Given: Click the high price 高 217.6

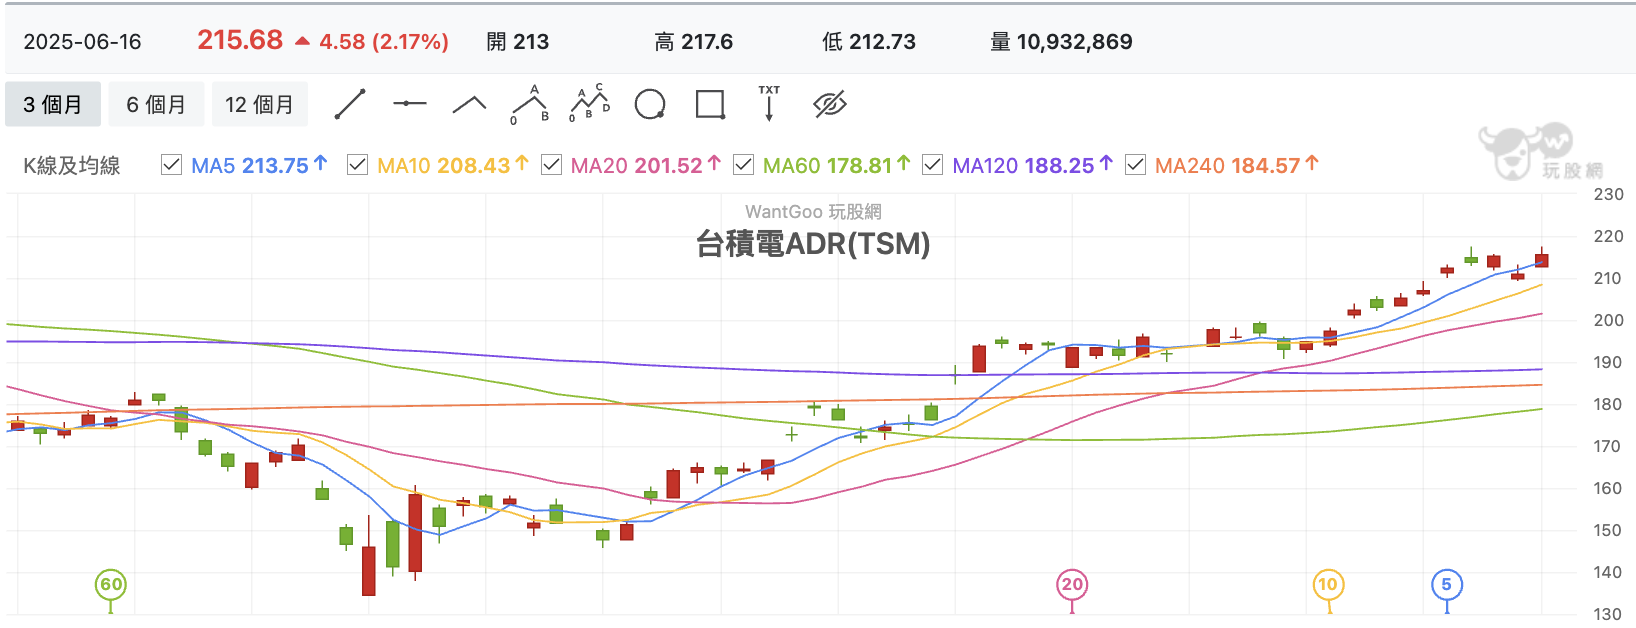Looking at the screenshot, I should click(694, 42).
